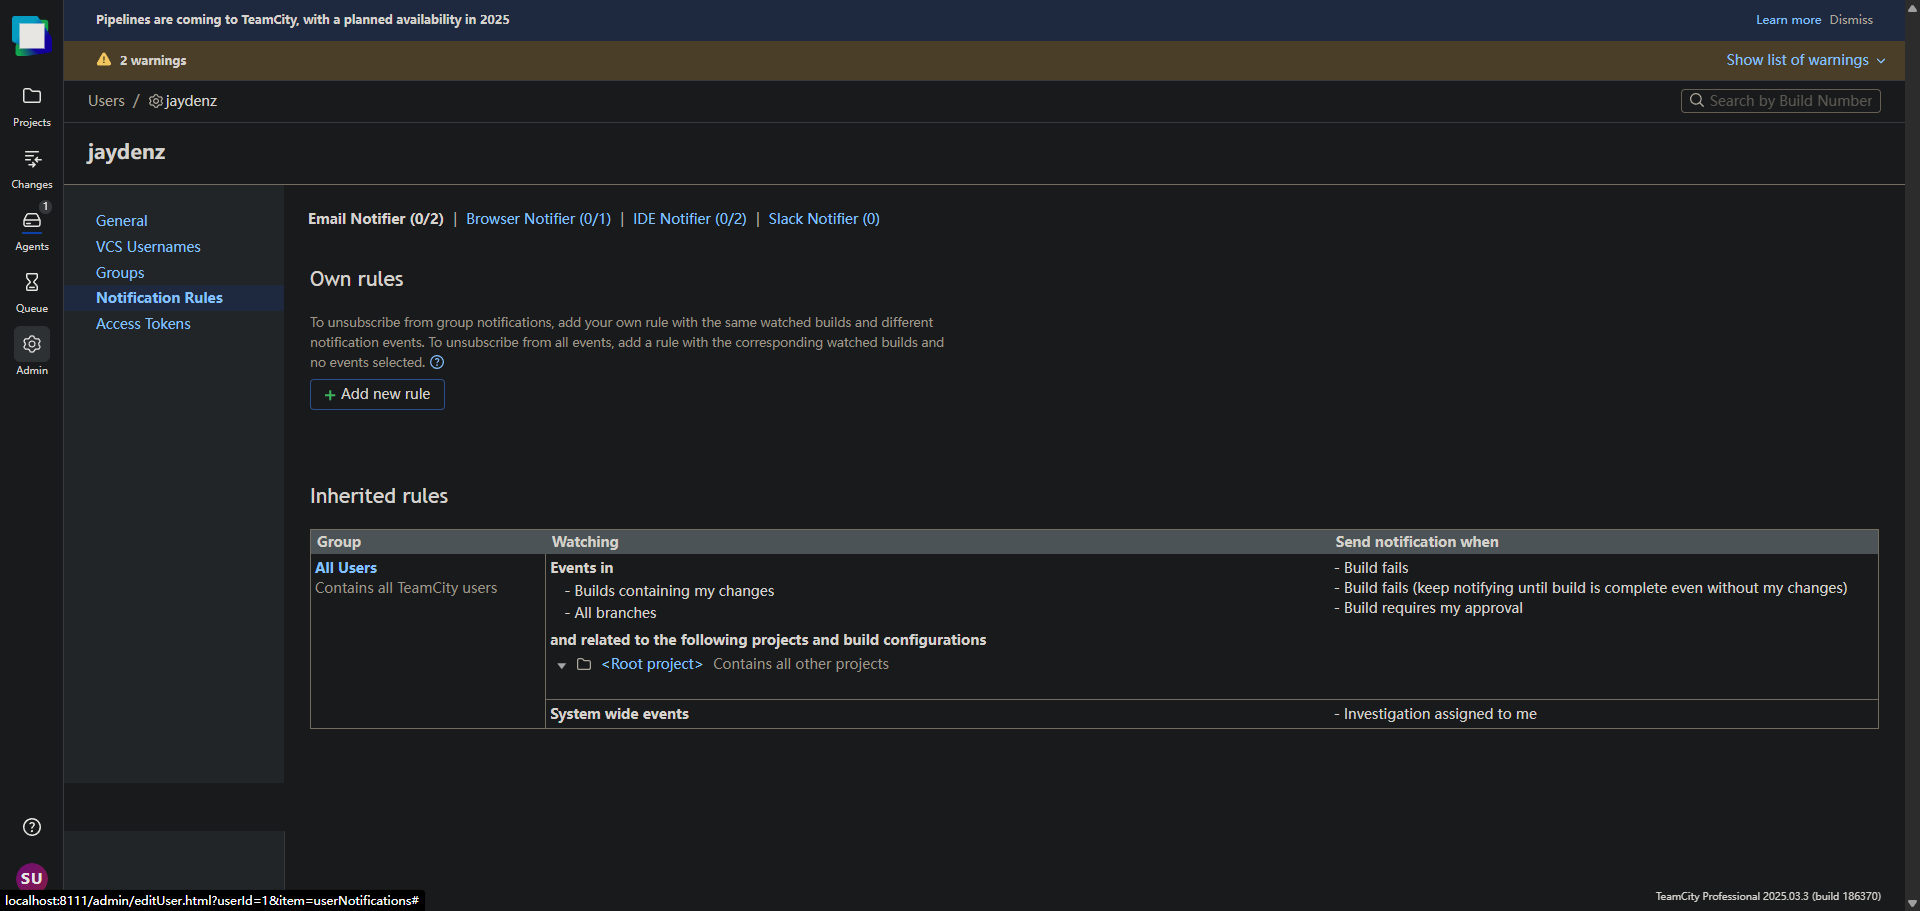Click the help icon after 'no events selected'
This screenshot has height=911, width=1920.
click(437, 363)
